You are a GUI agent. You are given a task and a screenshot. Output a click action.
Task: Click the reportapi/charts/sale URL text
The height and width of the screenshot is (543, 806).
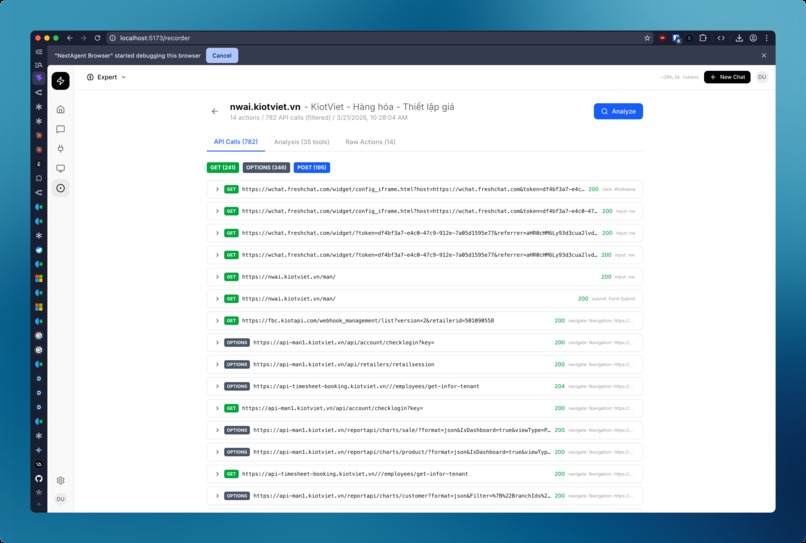click(401, 430)
